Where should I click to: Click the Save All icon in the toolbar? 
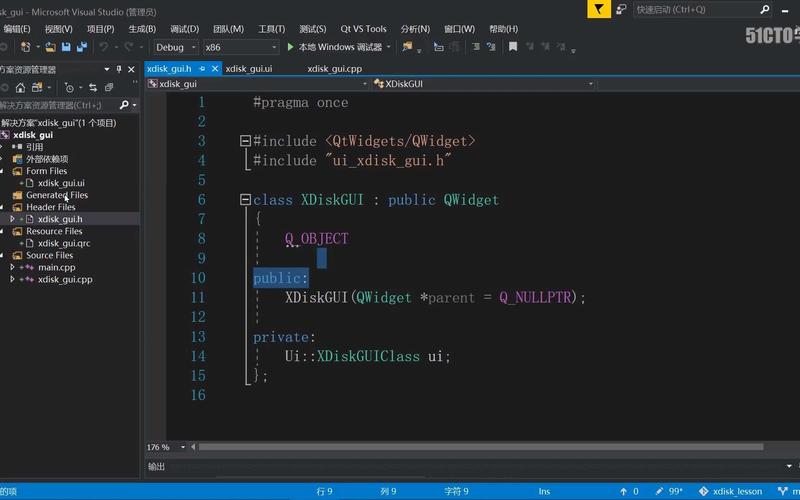click(x=80, y=47)
